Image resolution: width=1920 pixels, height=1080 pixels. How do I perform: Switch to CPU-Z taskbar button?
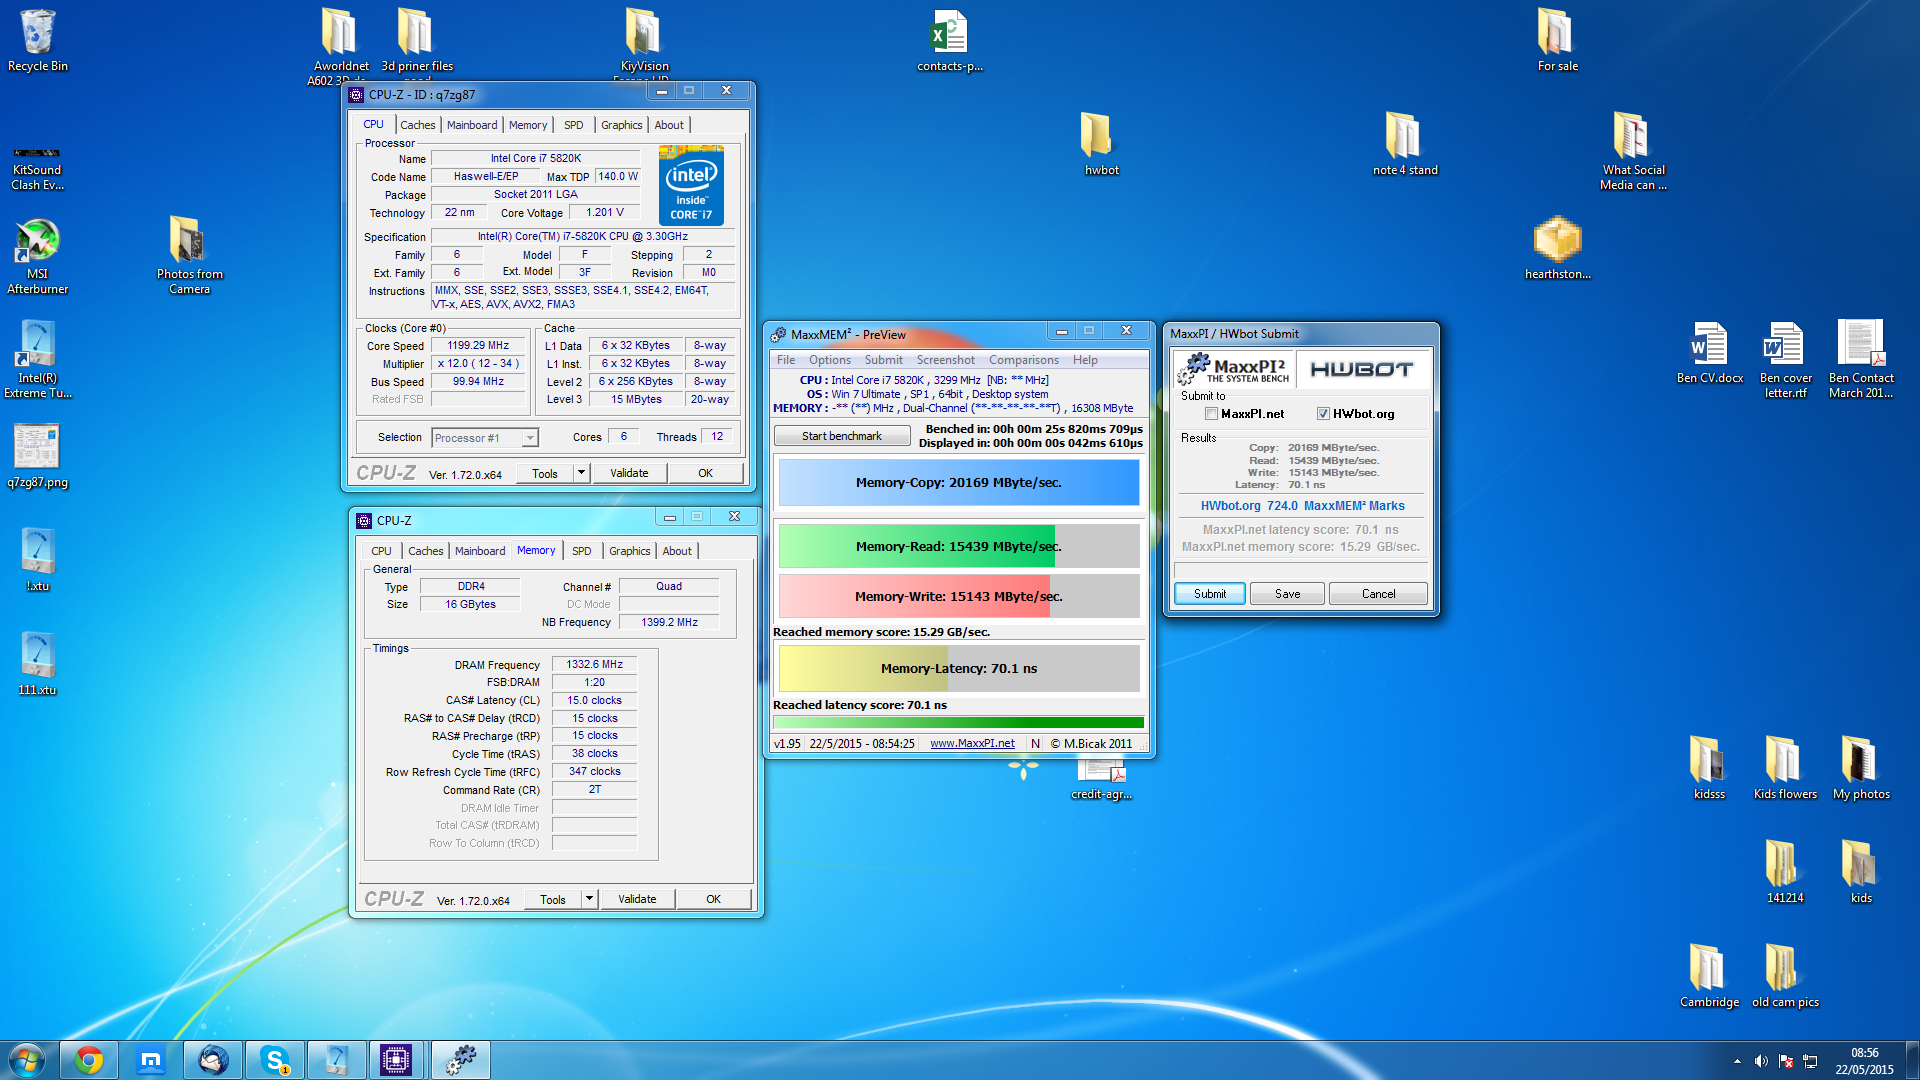pos(397,1060)
